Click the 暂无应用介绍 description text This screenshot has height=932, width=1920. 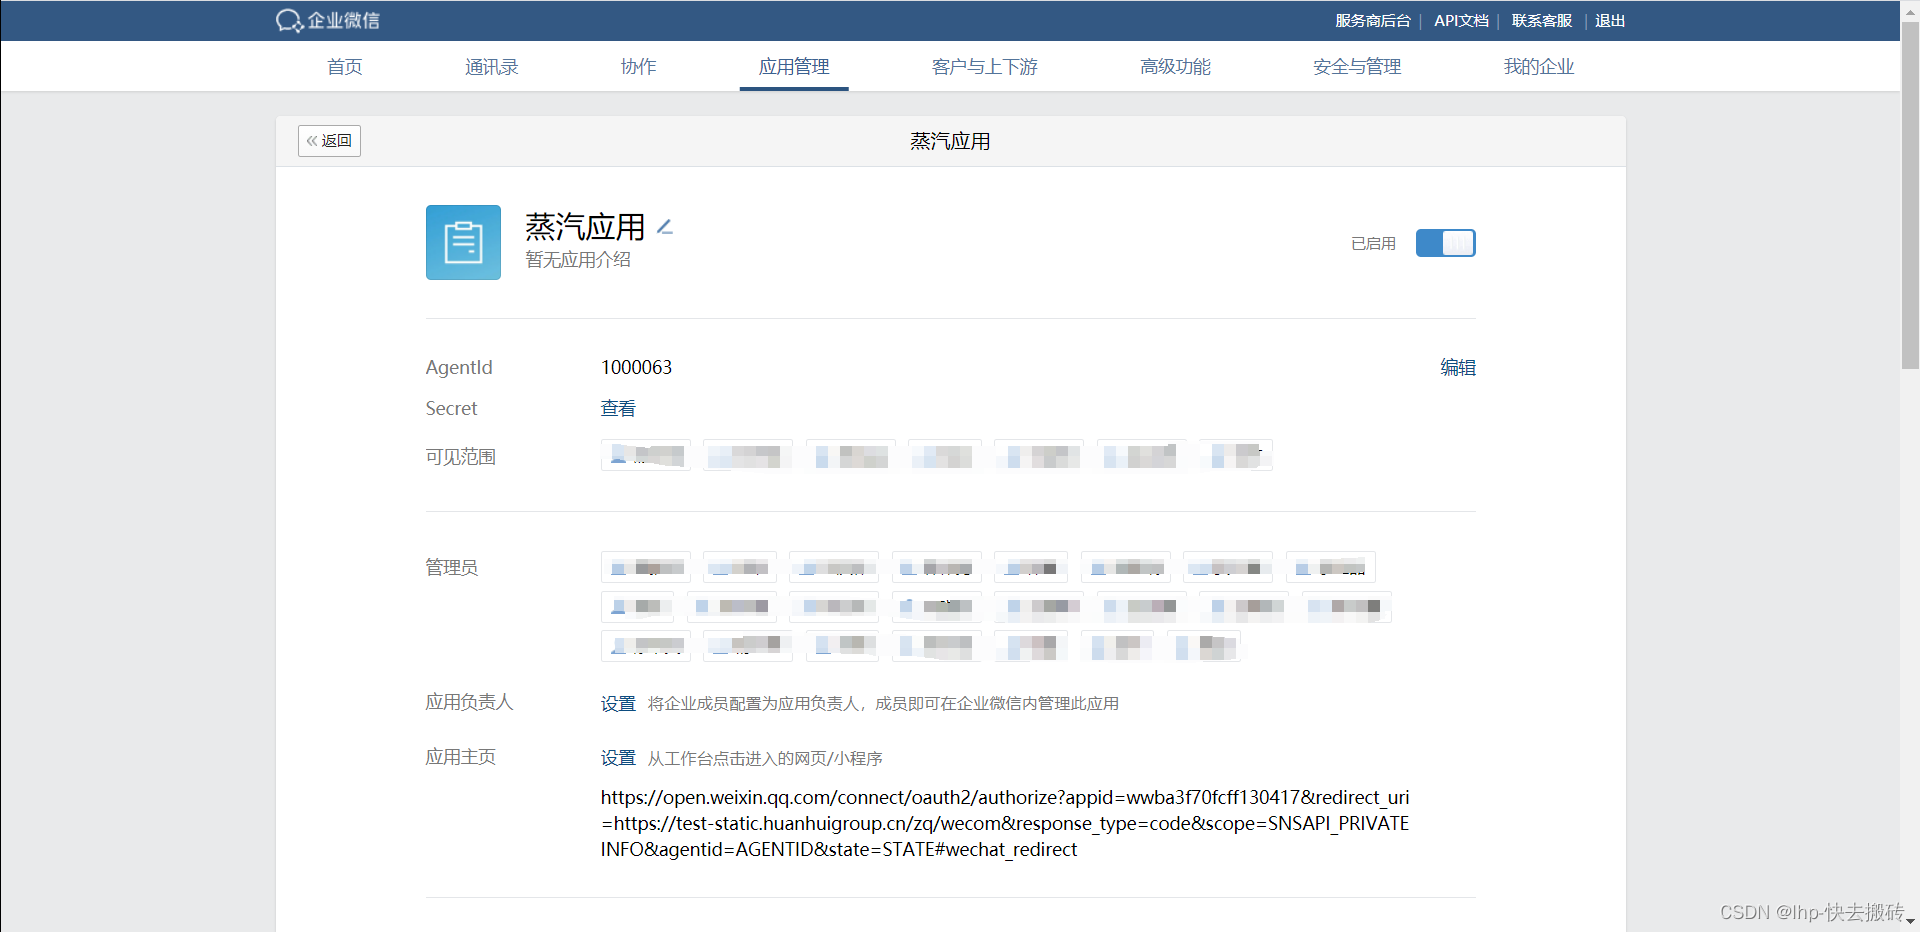click(578, 260)
